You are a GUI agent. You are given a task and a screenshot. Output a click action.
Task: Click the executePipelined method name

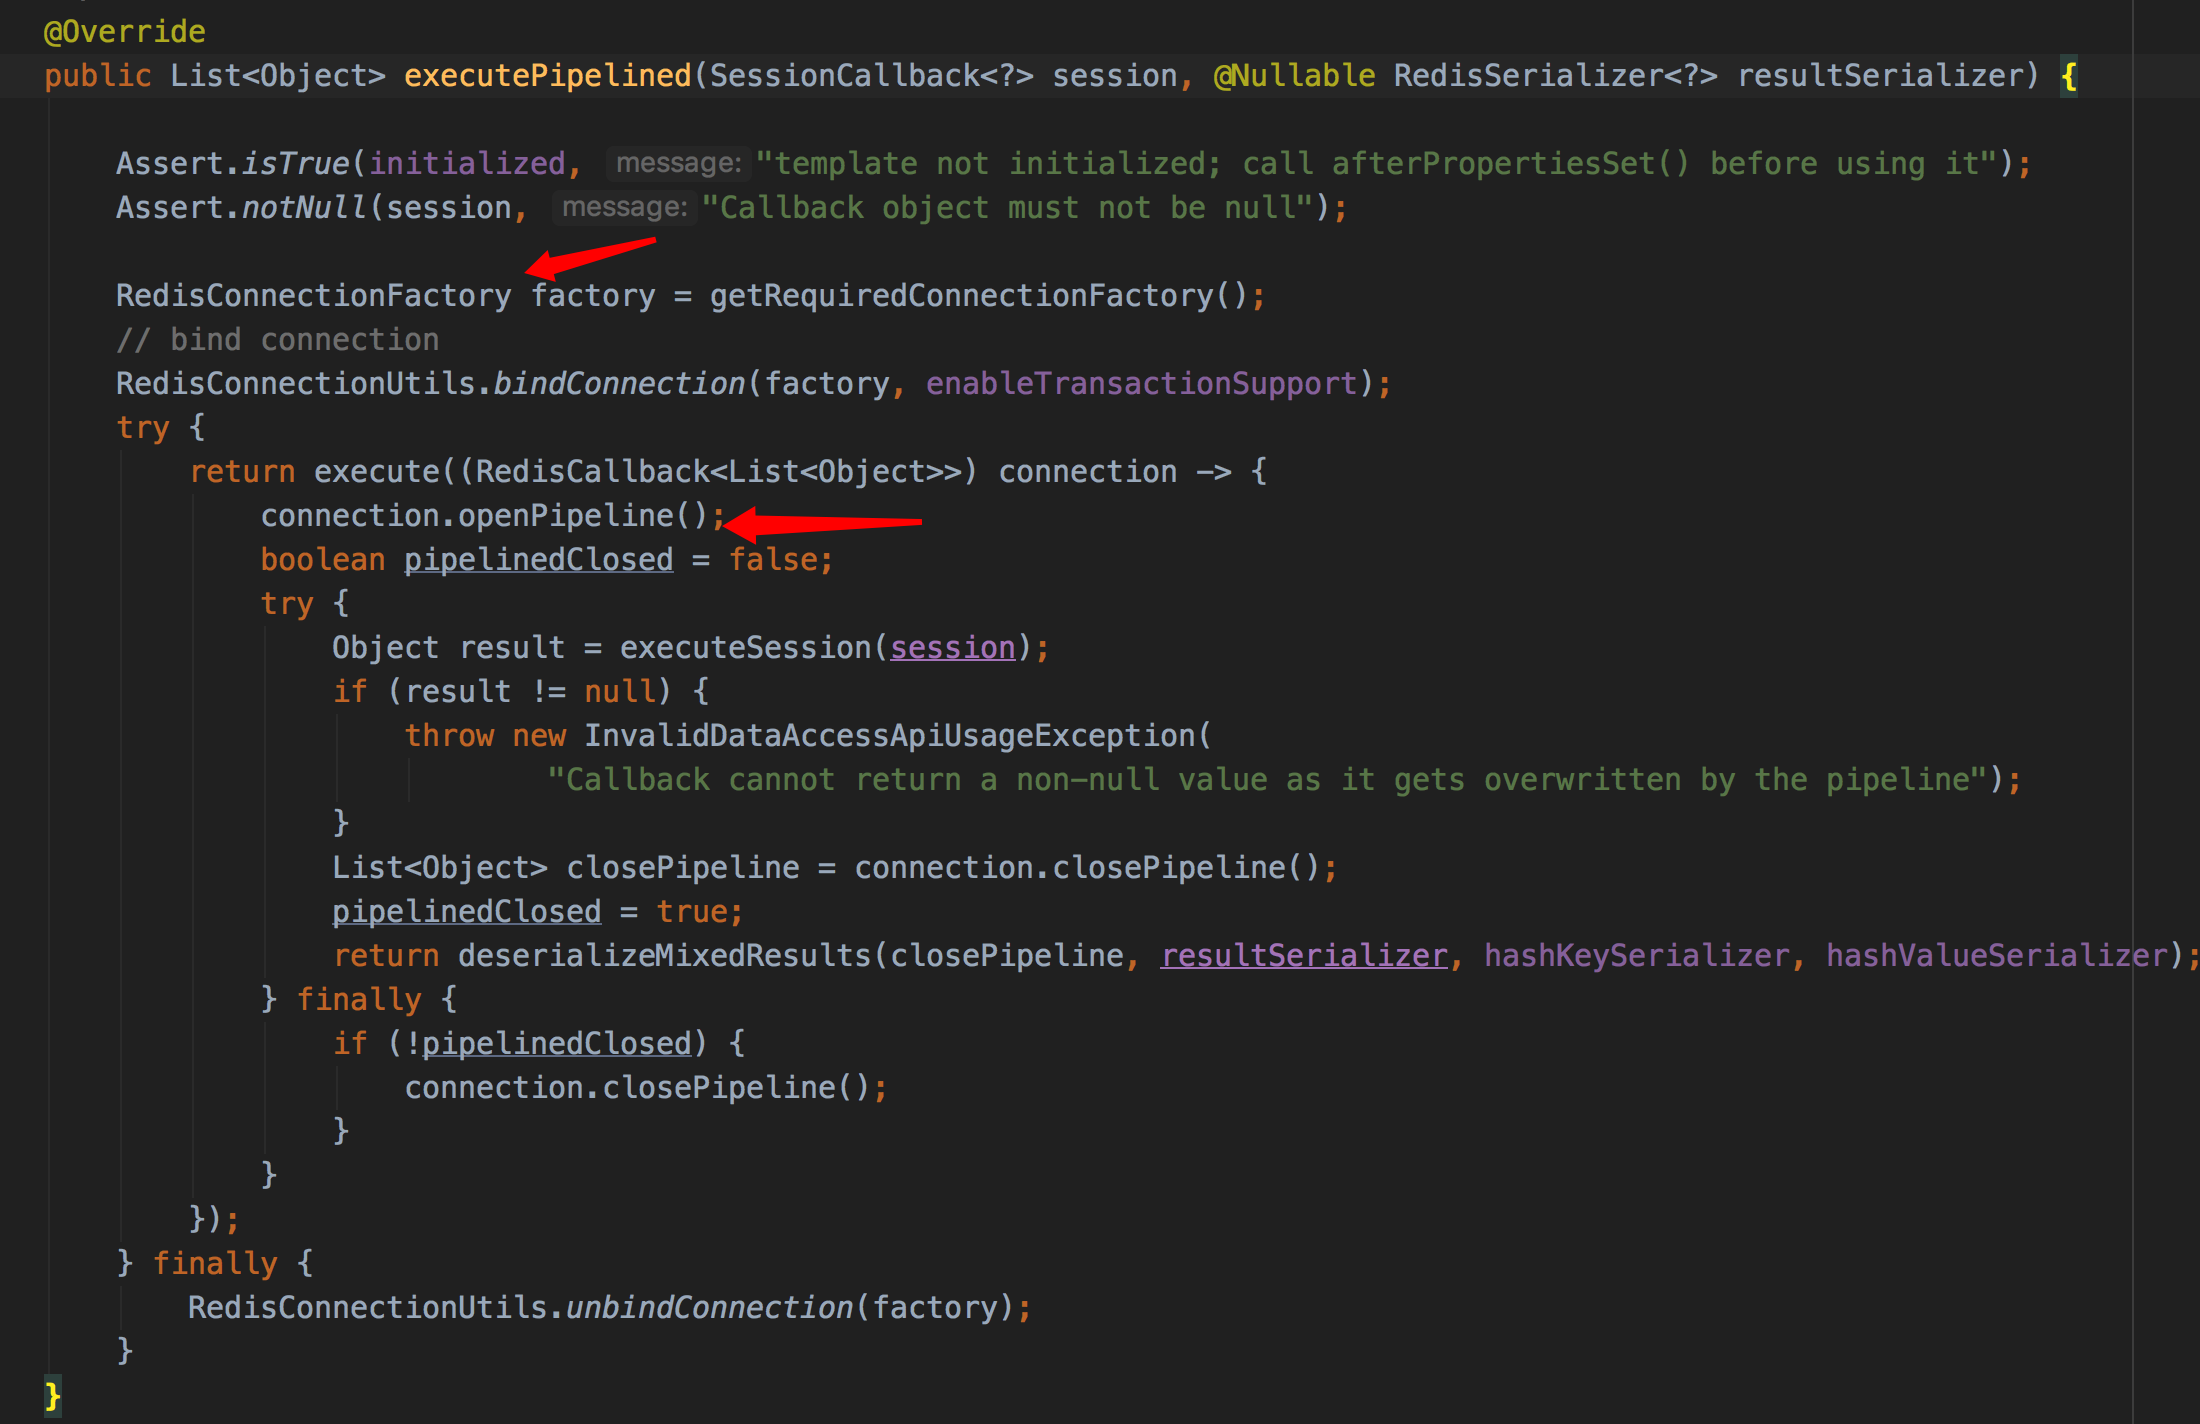(547, 75)
